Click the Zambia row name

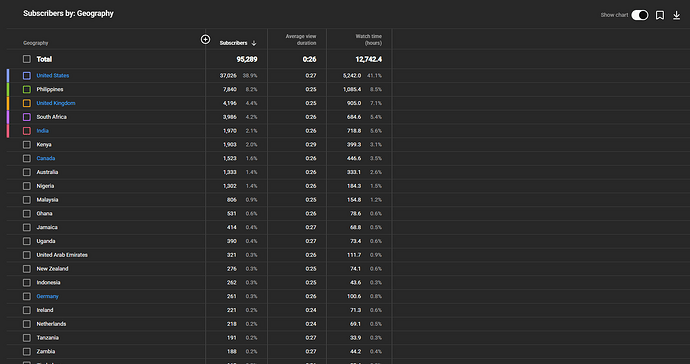point(46,351)
